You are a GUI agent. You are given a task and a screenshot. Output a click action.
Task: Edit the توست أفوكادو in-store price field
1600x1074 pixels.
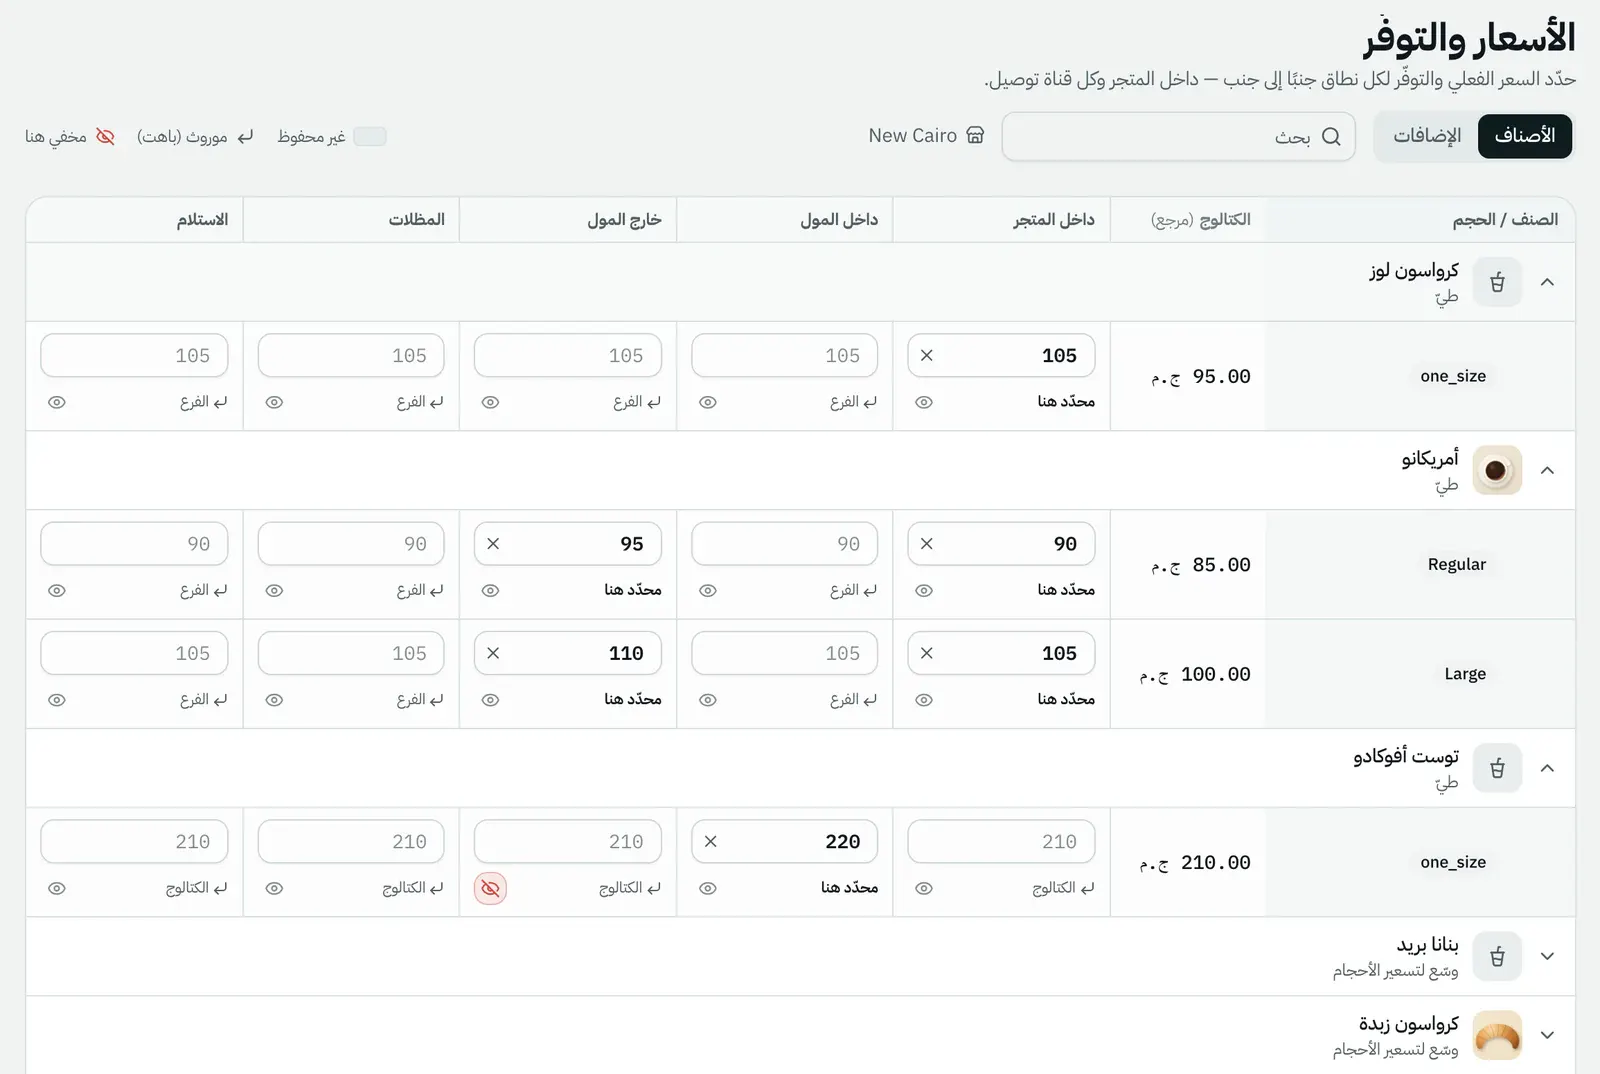coord(1001,841)
